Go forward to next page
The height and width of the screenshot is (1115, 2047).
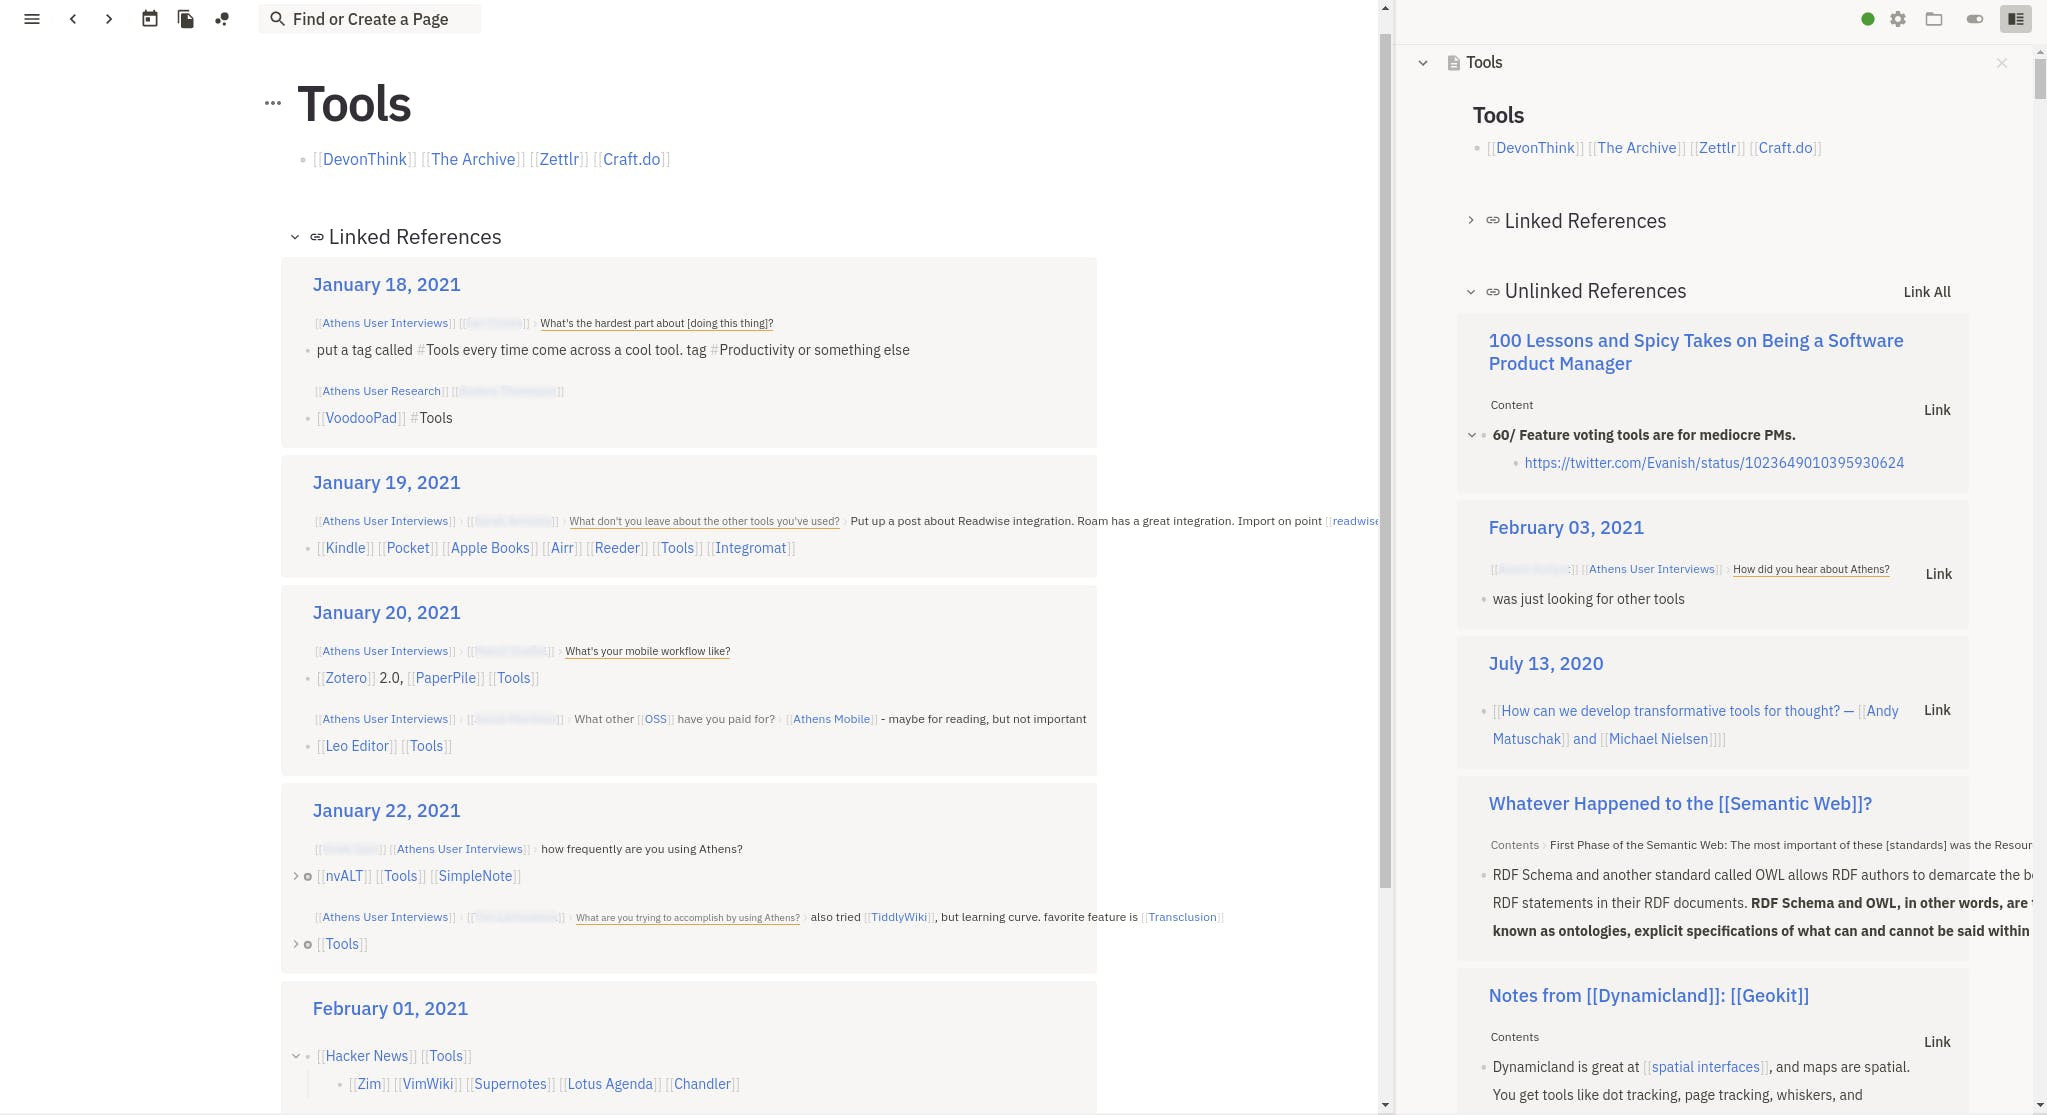click(109, 19)
